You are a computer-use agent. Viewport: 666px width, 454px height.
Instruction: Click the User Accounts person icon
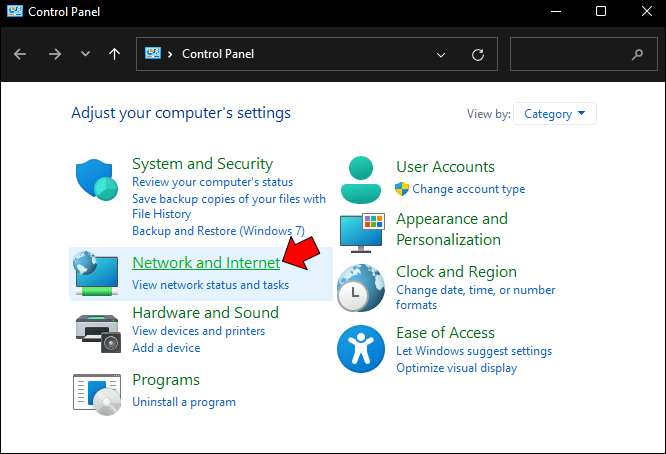tap(361, 180)
